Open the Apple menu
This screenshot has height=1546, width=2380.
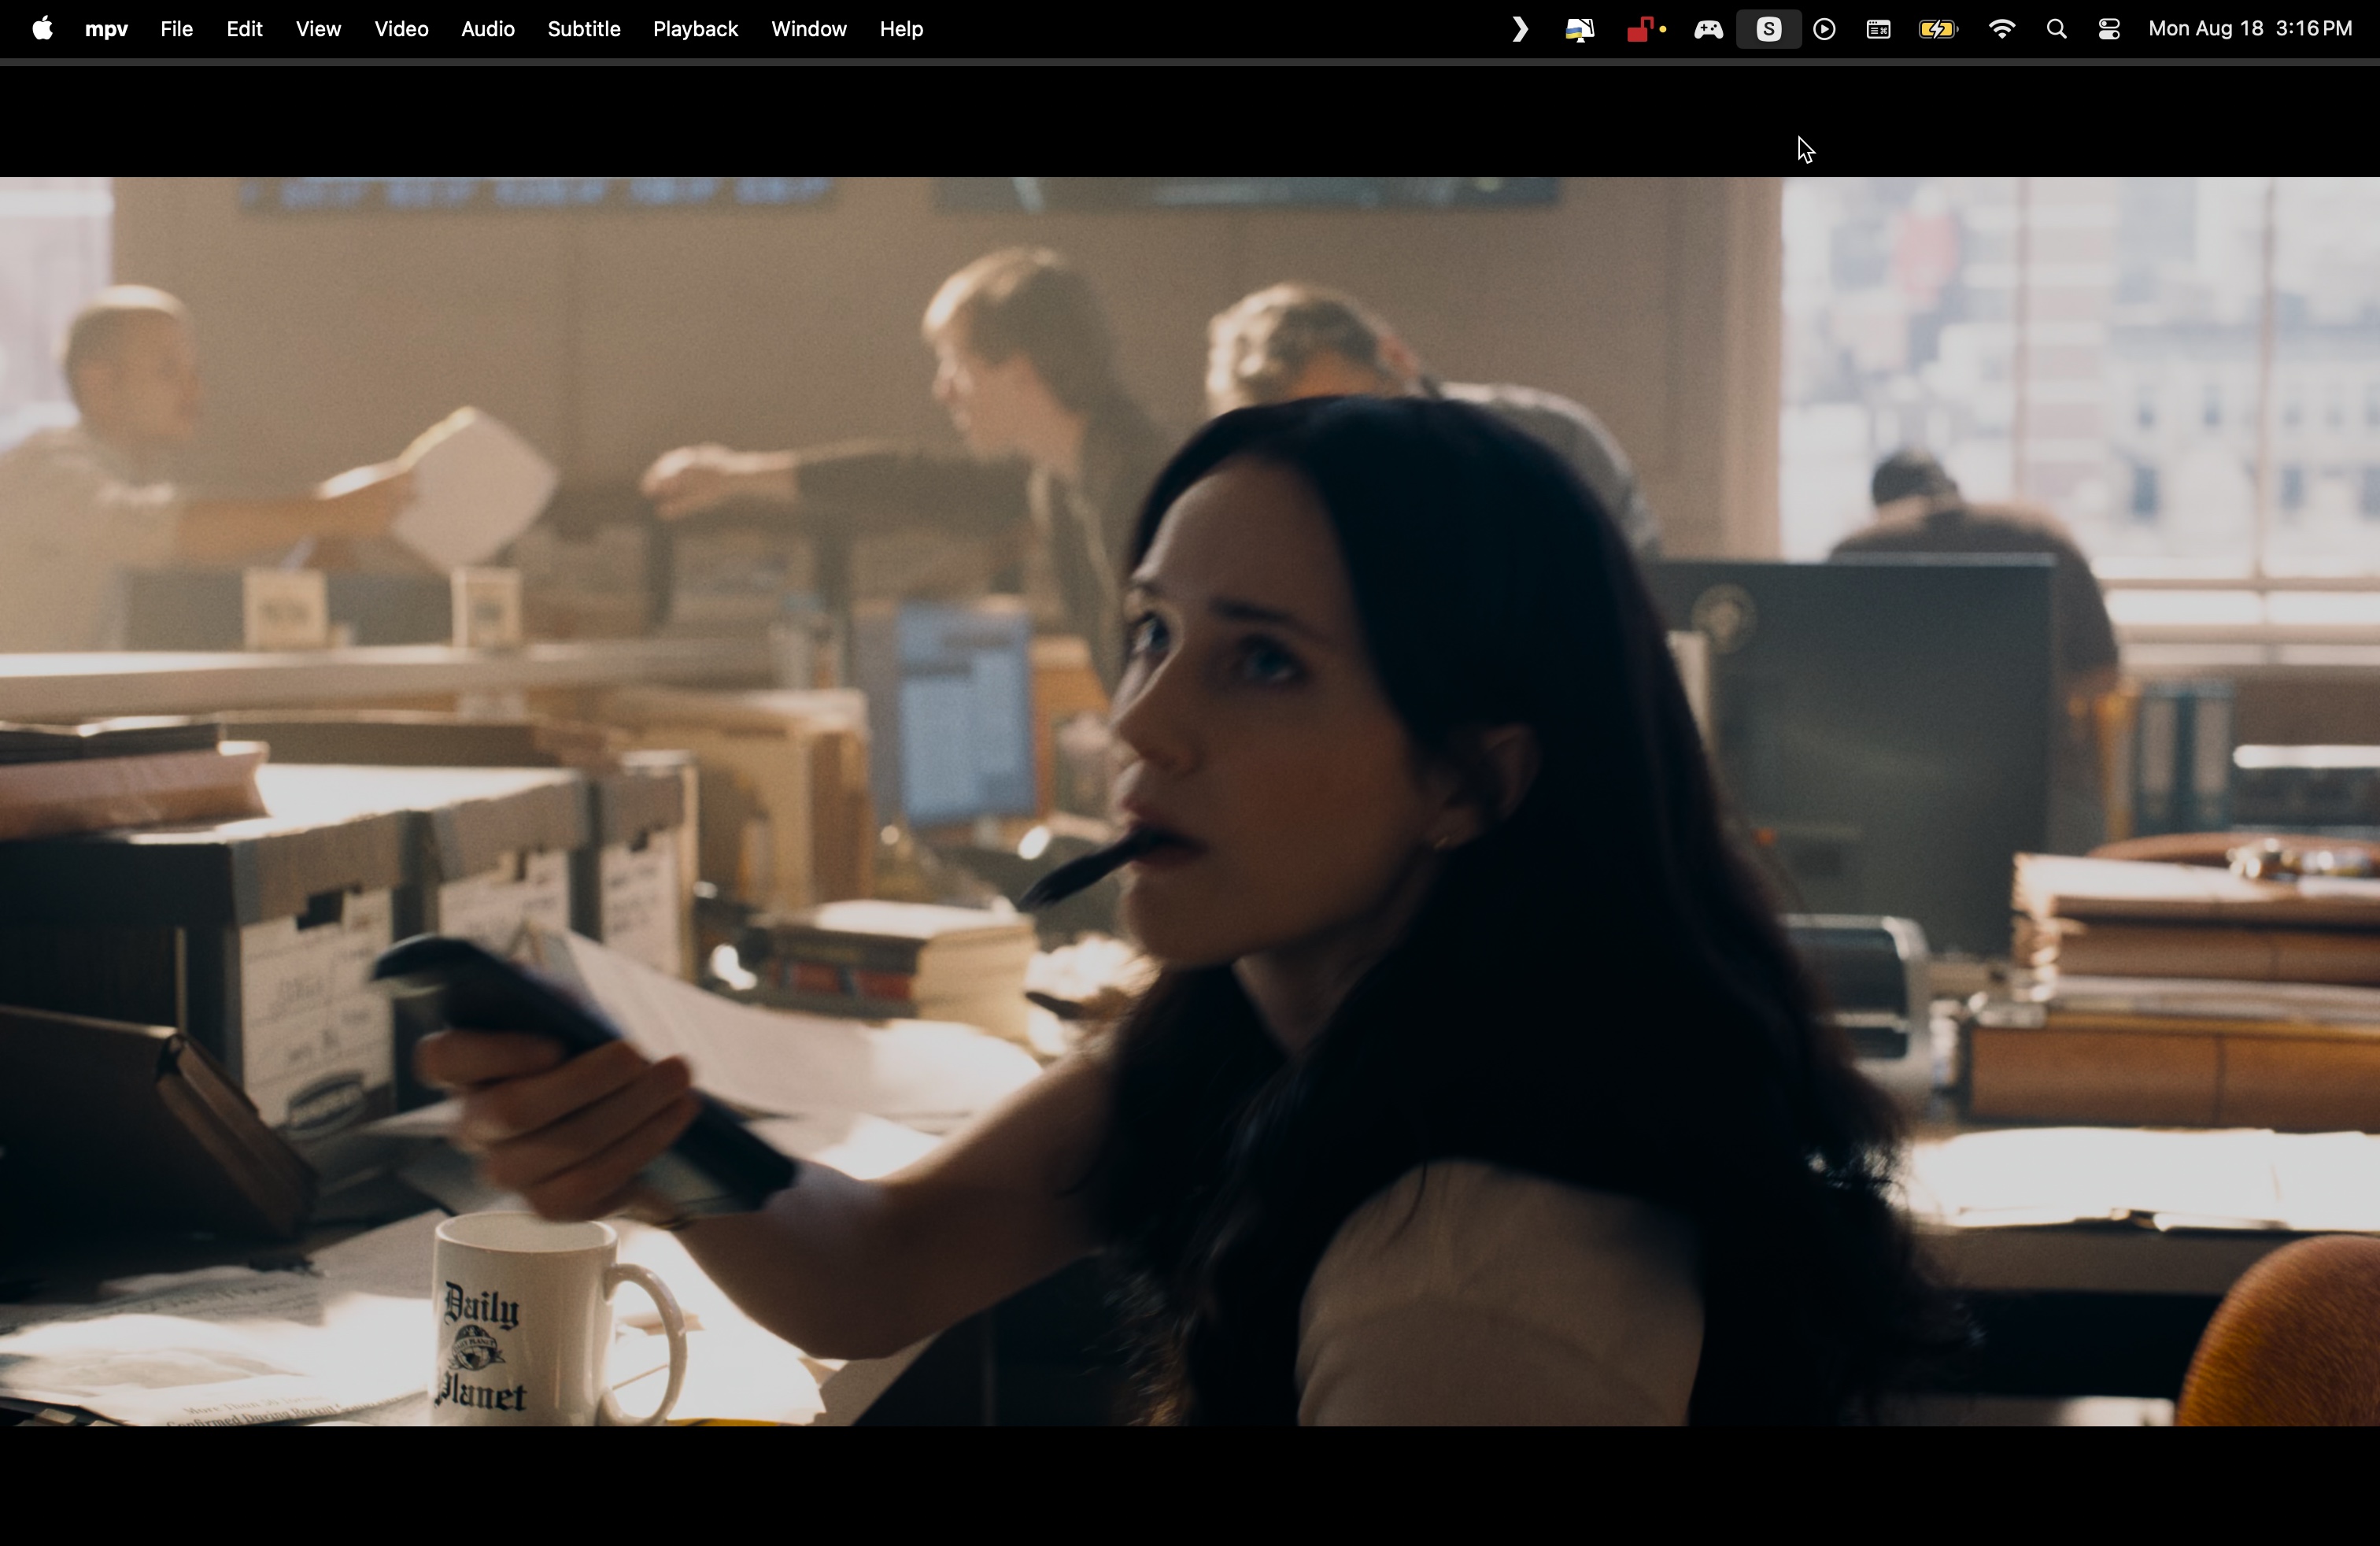[x=42, y=29]
